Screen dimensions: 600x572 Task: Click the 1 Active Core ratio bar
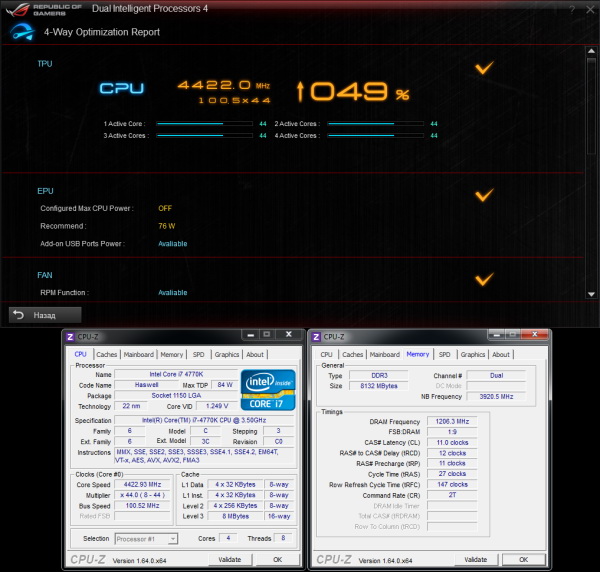(204, 124)
